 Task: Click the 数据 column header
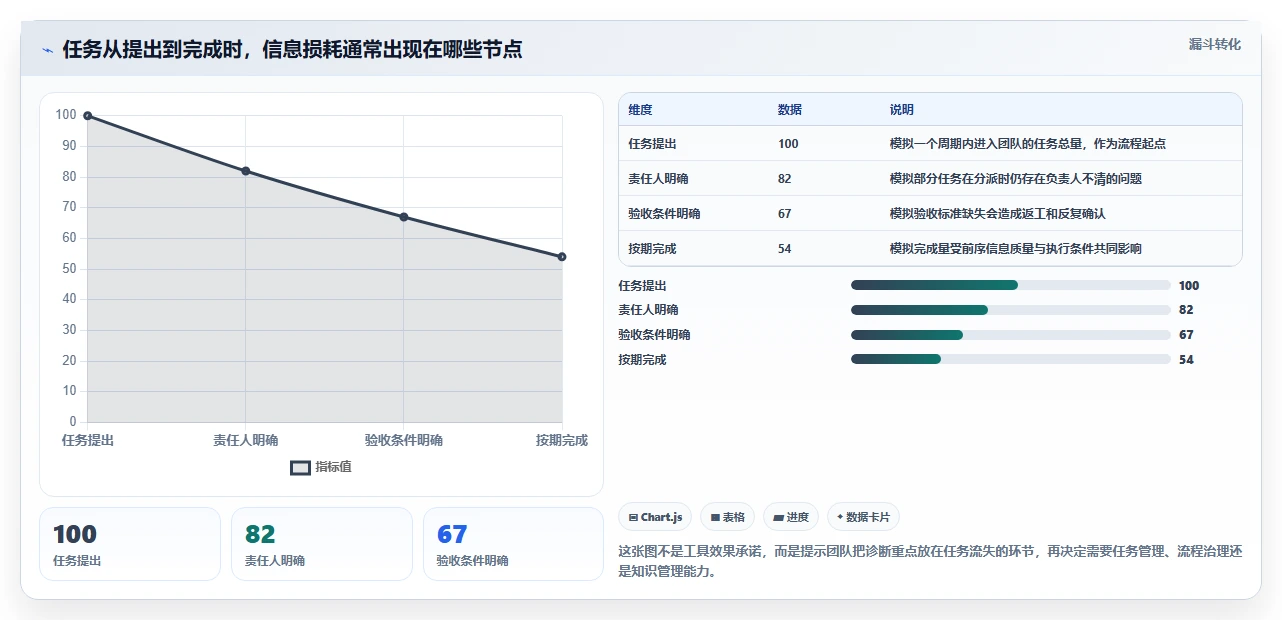point(790,110)
